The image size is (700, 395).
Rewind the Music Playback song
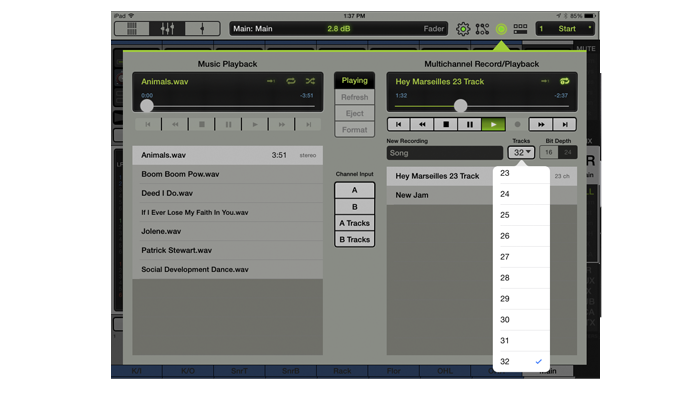(x=175, y=125)
